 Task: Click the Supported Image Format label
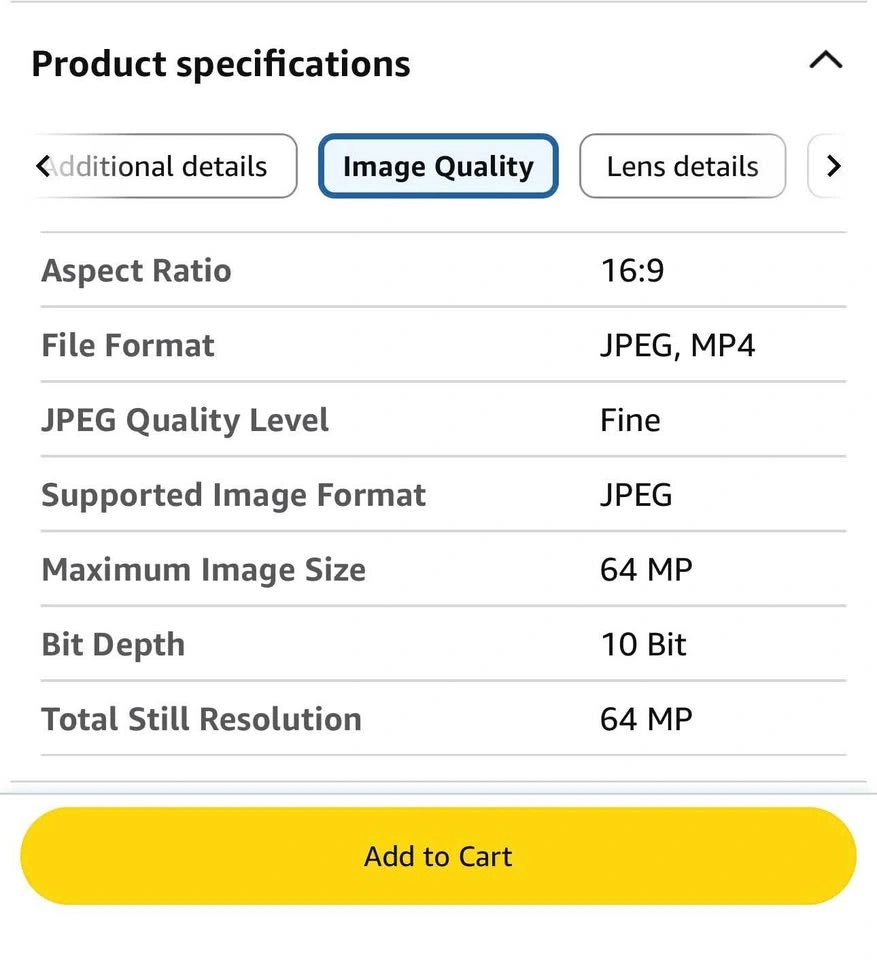(x=234, y=495)
